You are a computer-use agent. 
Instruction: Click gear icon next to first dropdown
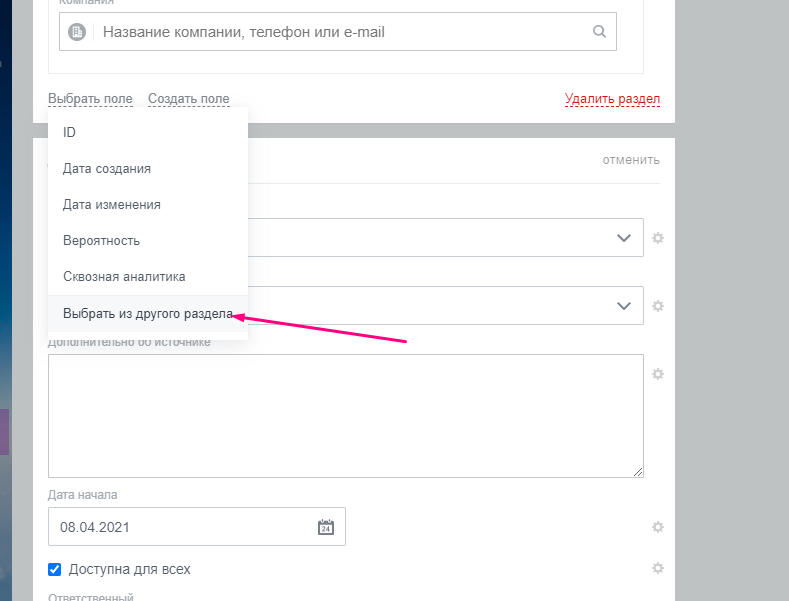pyautogui.click(x=658, y=238)
